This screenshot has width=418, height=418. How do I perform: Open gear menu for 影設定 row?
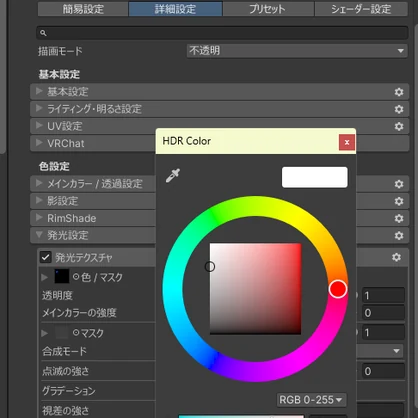pyautogui.click(x=399, y=201)
